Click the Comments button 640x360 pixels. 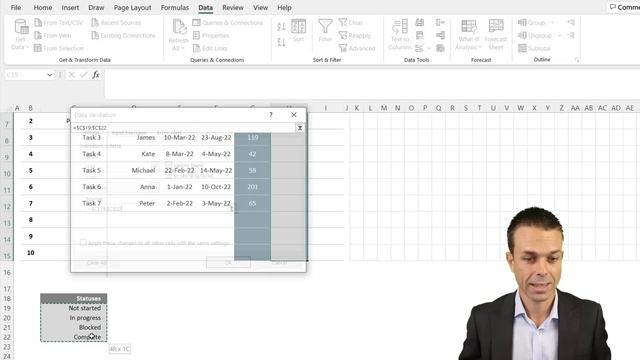[x=624, y=7]
